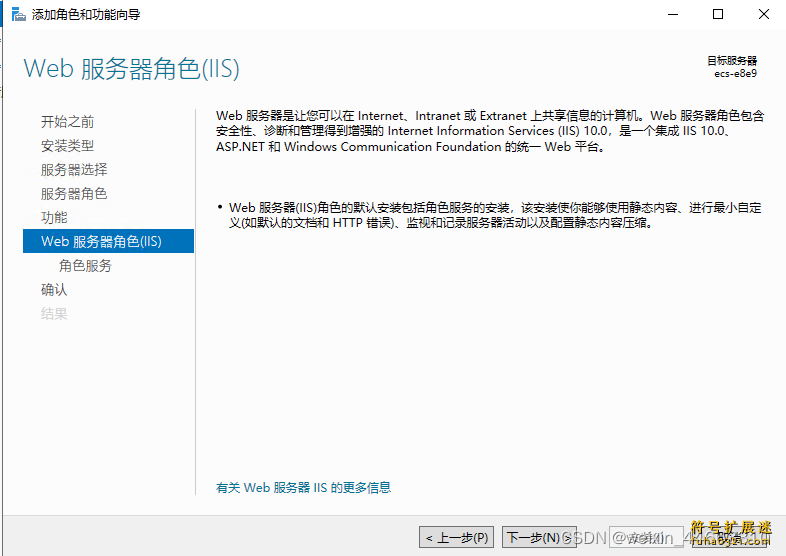This screenshot has height=556, width=786.
Task: Select the highlighted Web 服务器角色(IIS) step
Action: 108,241
